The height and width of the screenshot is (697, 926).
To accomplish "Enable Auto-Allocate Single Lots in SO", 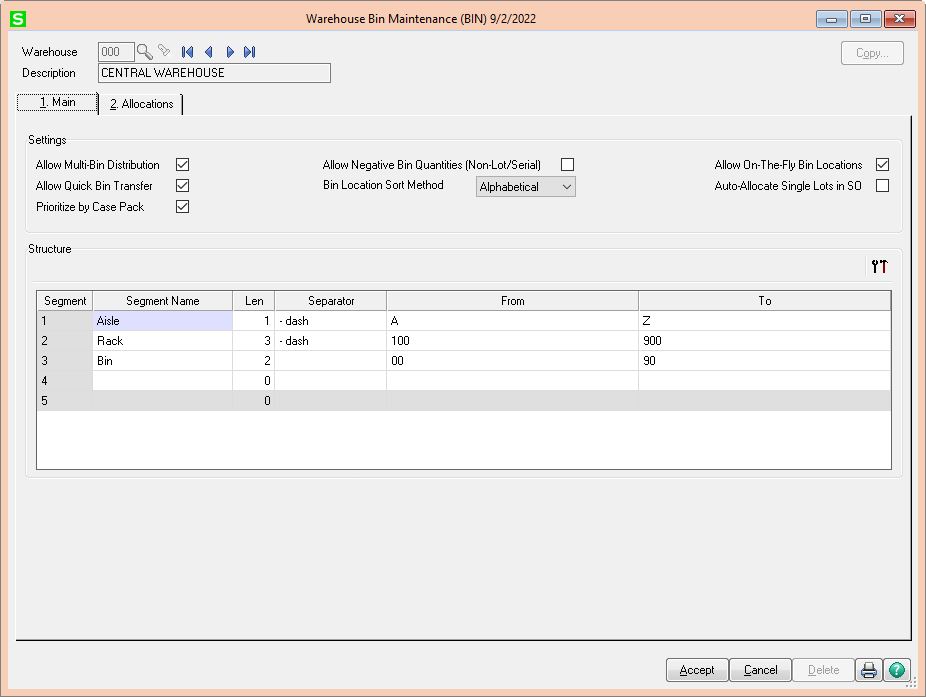I will click(x=882, y=185).
